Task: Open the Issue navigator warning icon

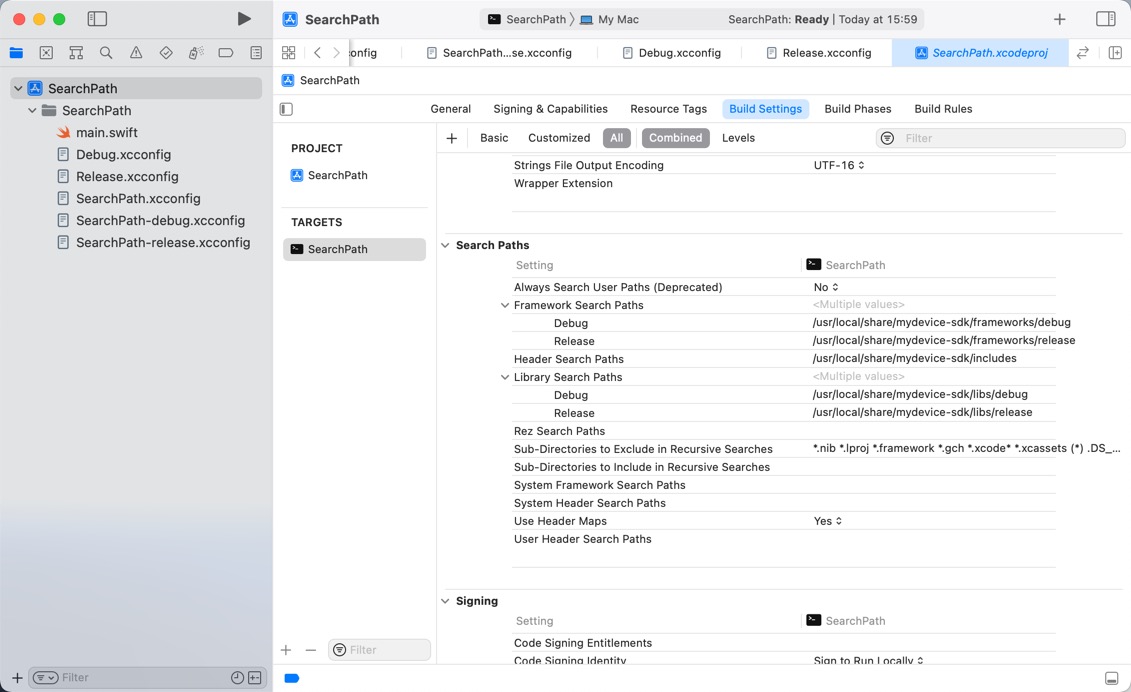Action: click(136, 53)
